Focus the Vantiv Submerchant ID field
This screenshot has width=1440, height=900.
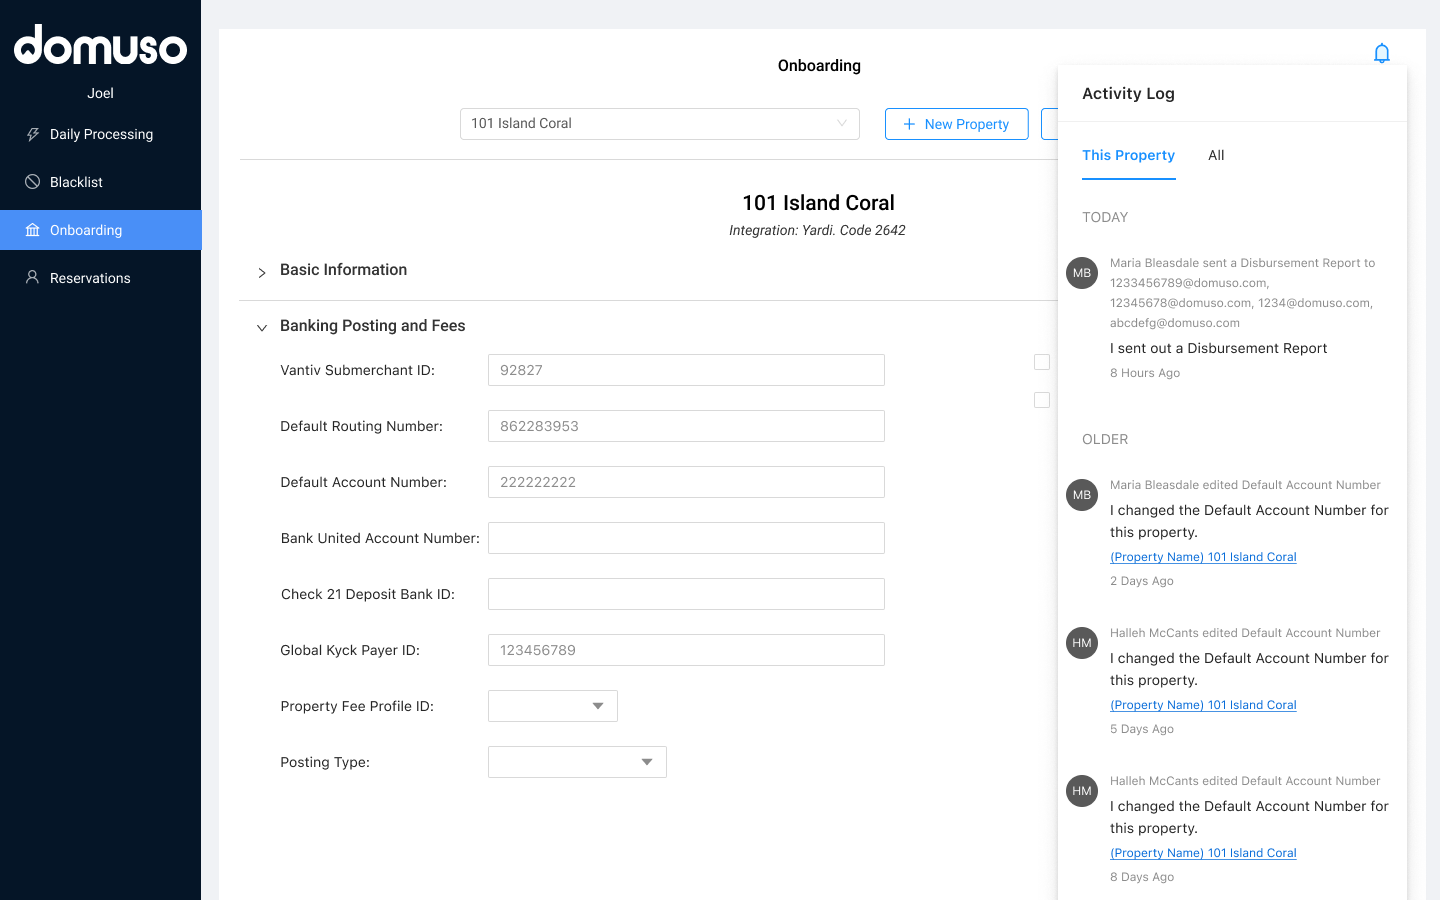point(686,370)
